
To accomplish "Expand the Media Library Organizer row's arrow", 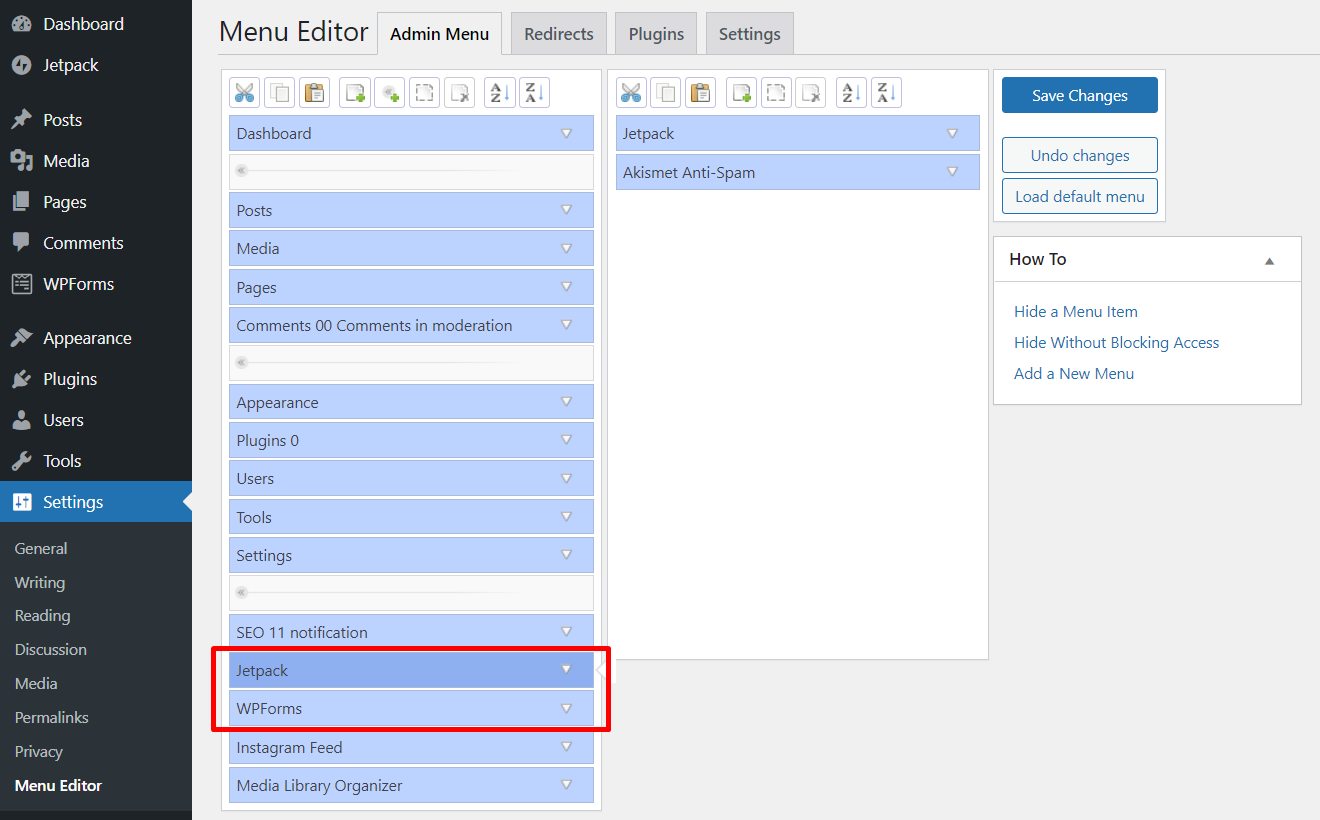I will click(566, 785).
